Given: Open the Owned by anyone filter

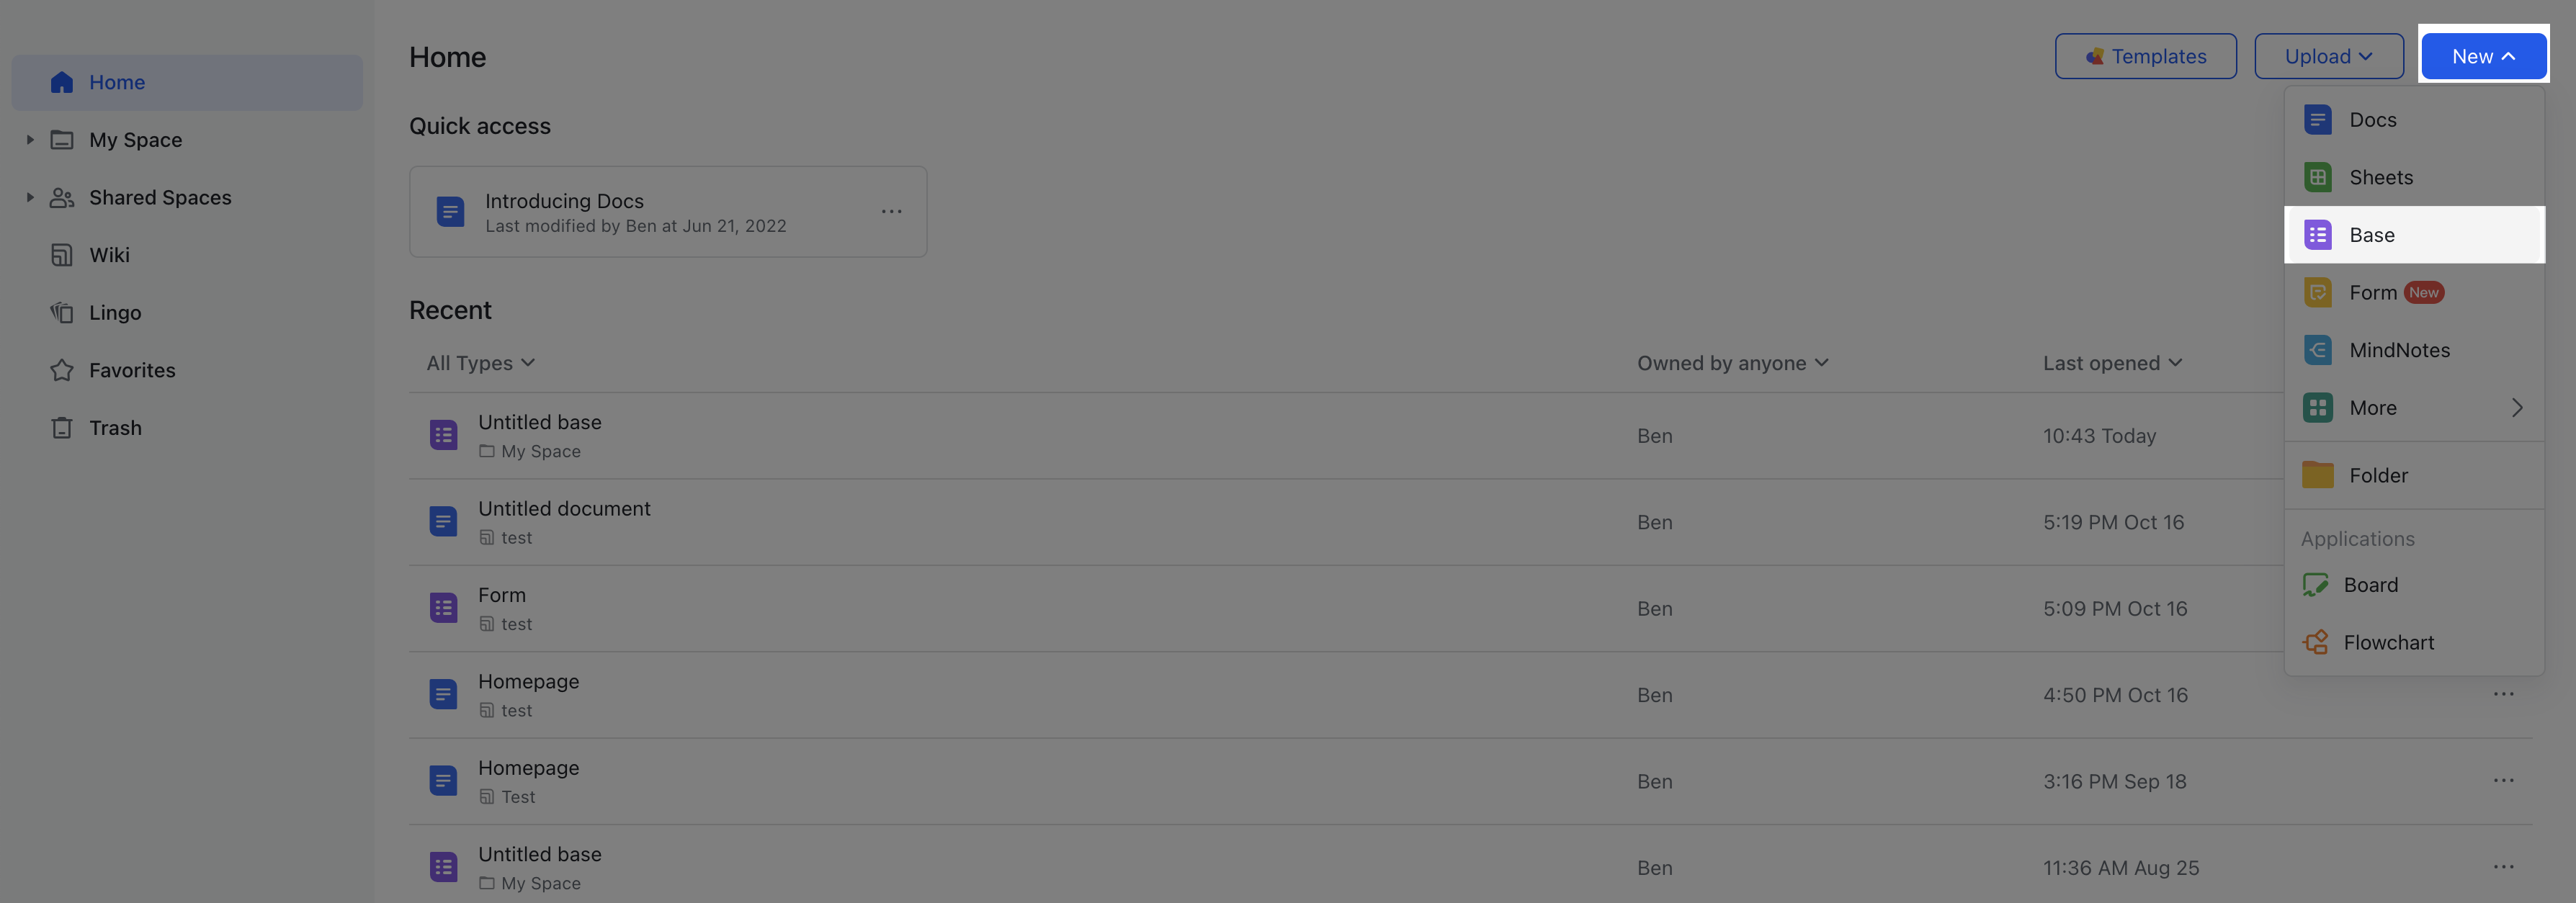Looking at the screenshot, I should coord(1733,362).
